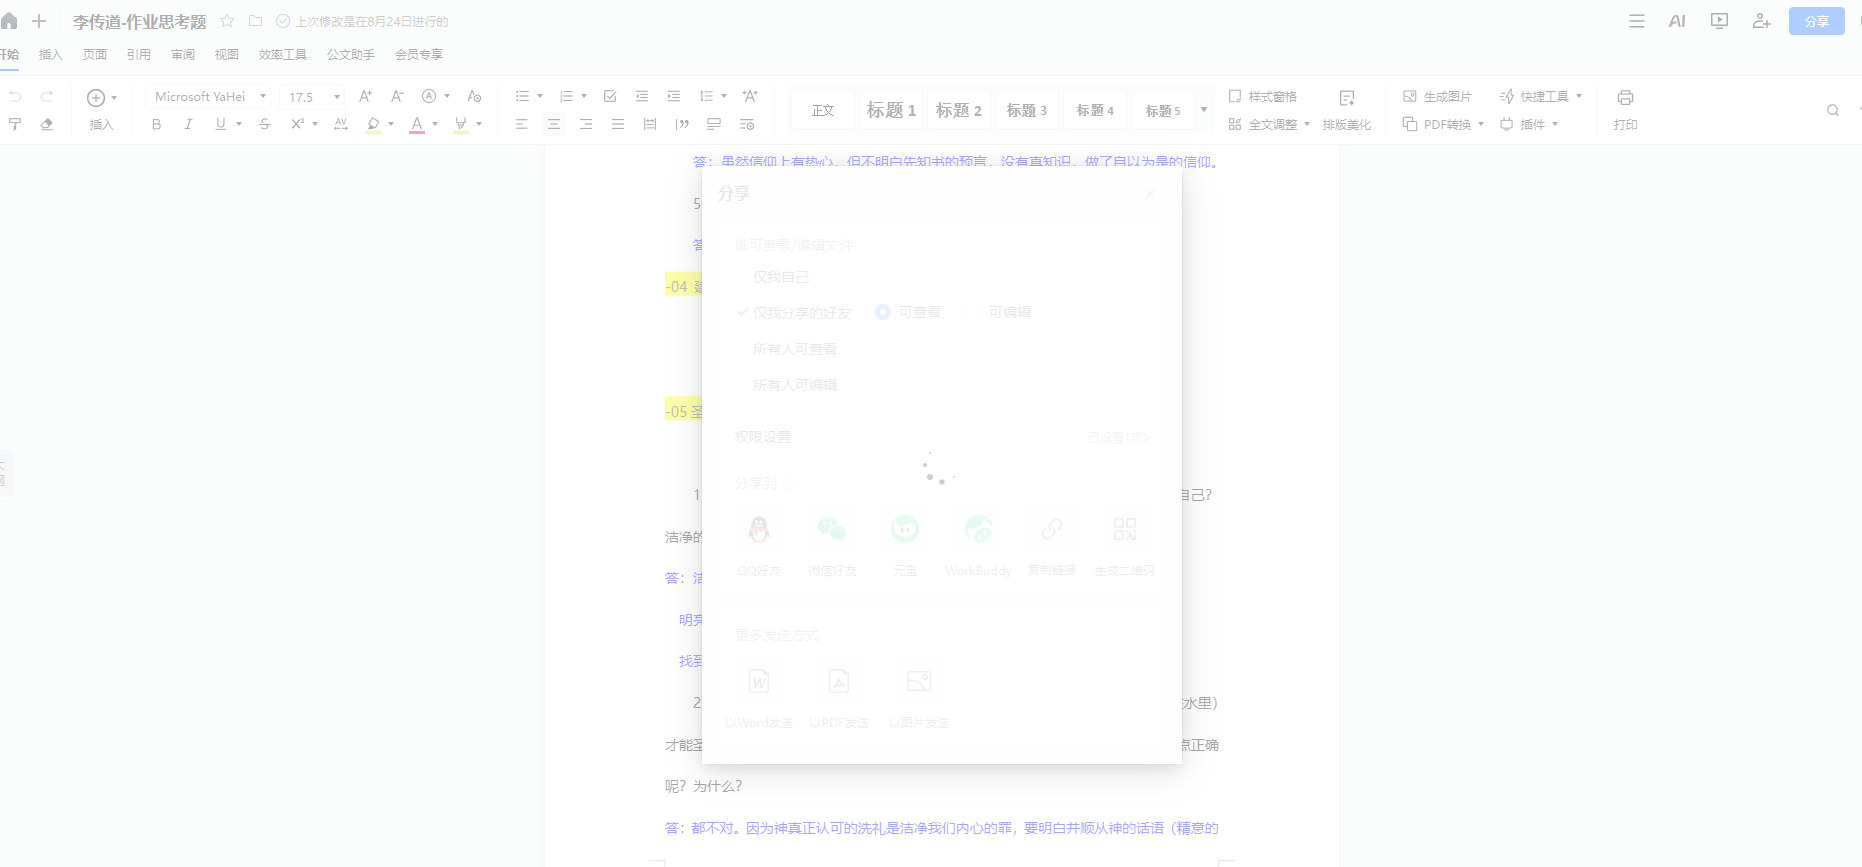Select the 可查看 radio button

tap(883, 312)
